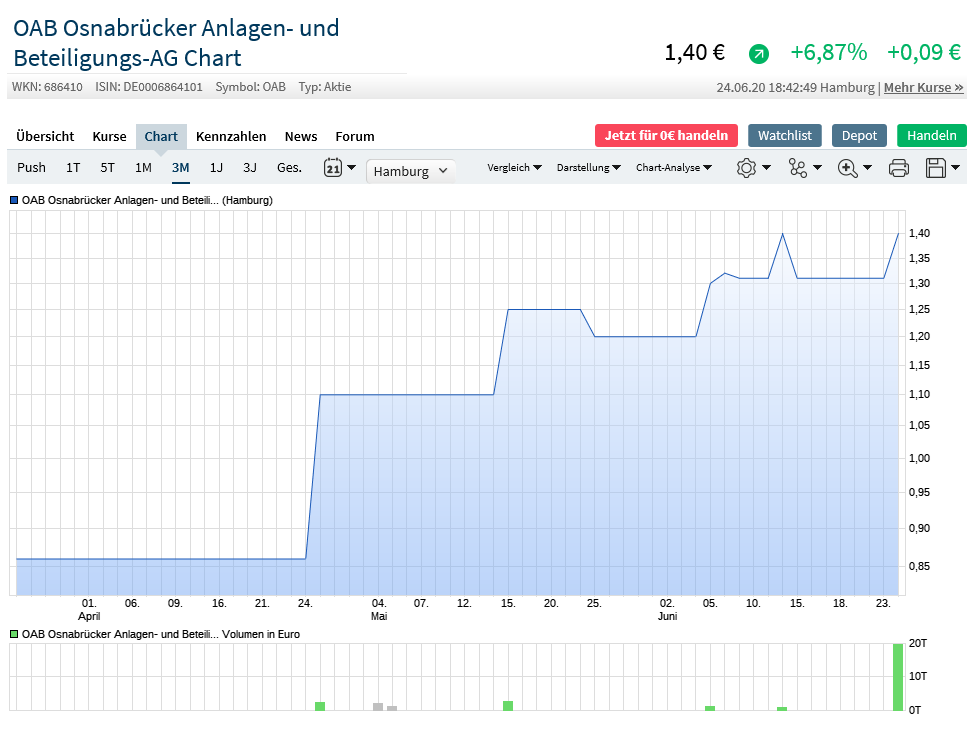Viewport: 978px width, 742px height.
Task: Click the save floppy disk icon
Action: 936,168
